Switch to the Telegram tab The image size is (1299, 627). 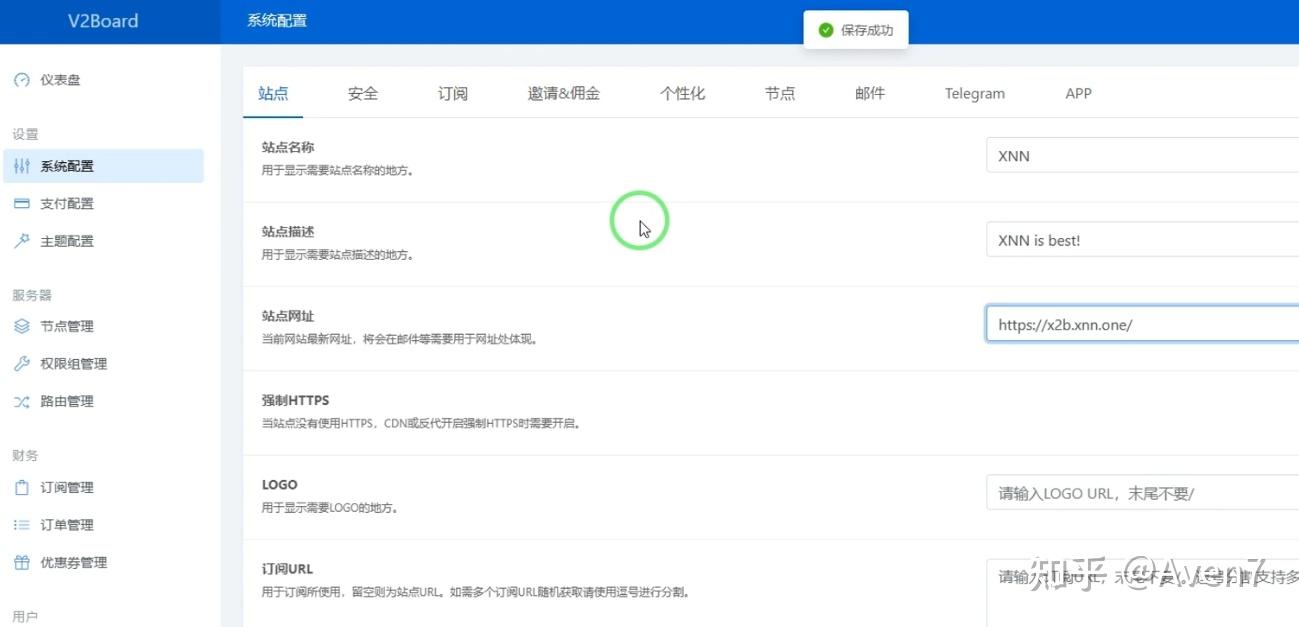pos(974,93)
